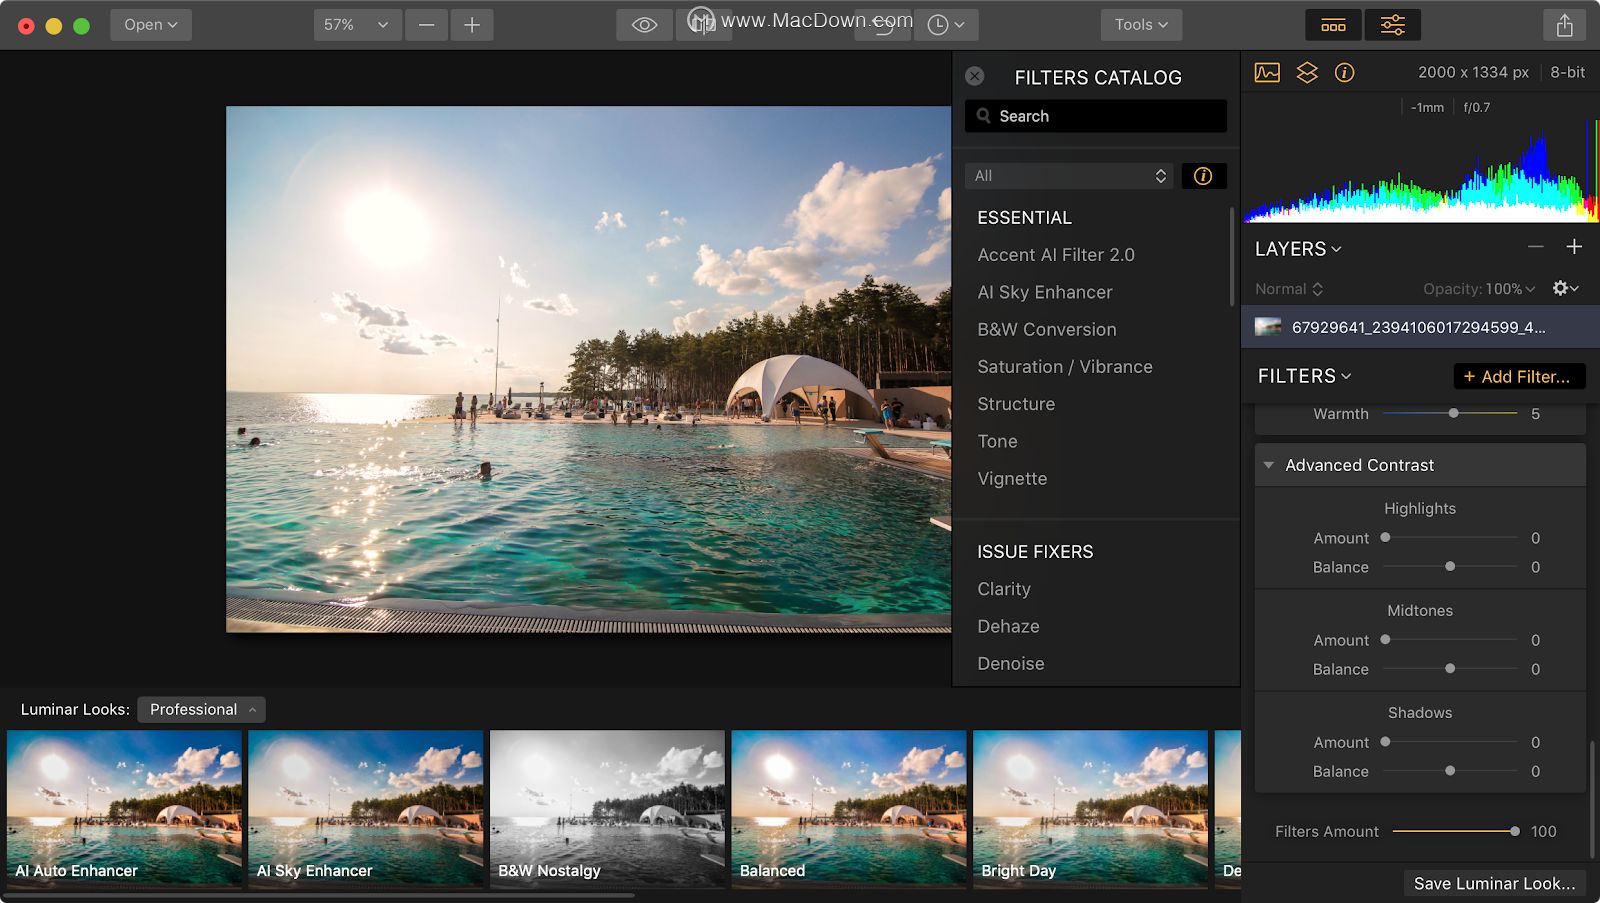
Task: Open the image info icon
Action: point(1345,73)
